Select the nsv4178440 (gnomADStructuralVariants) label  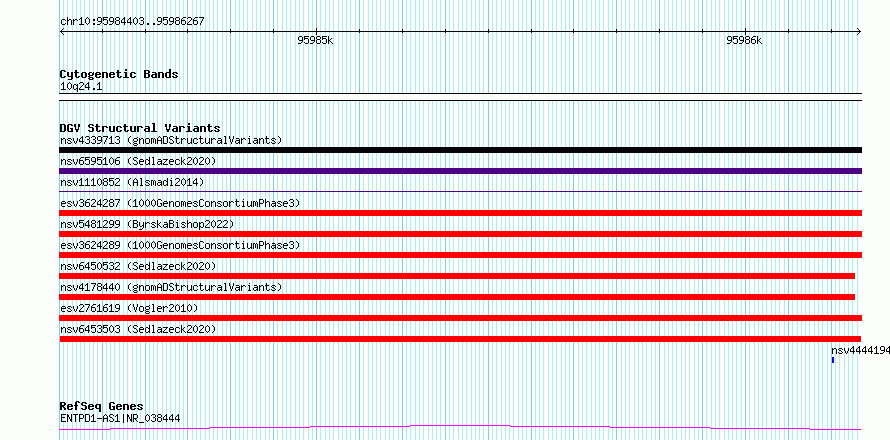[171, 287]
